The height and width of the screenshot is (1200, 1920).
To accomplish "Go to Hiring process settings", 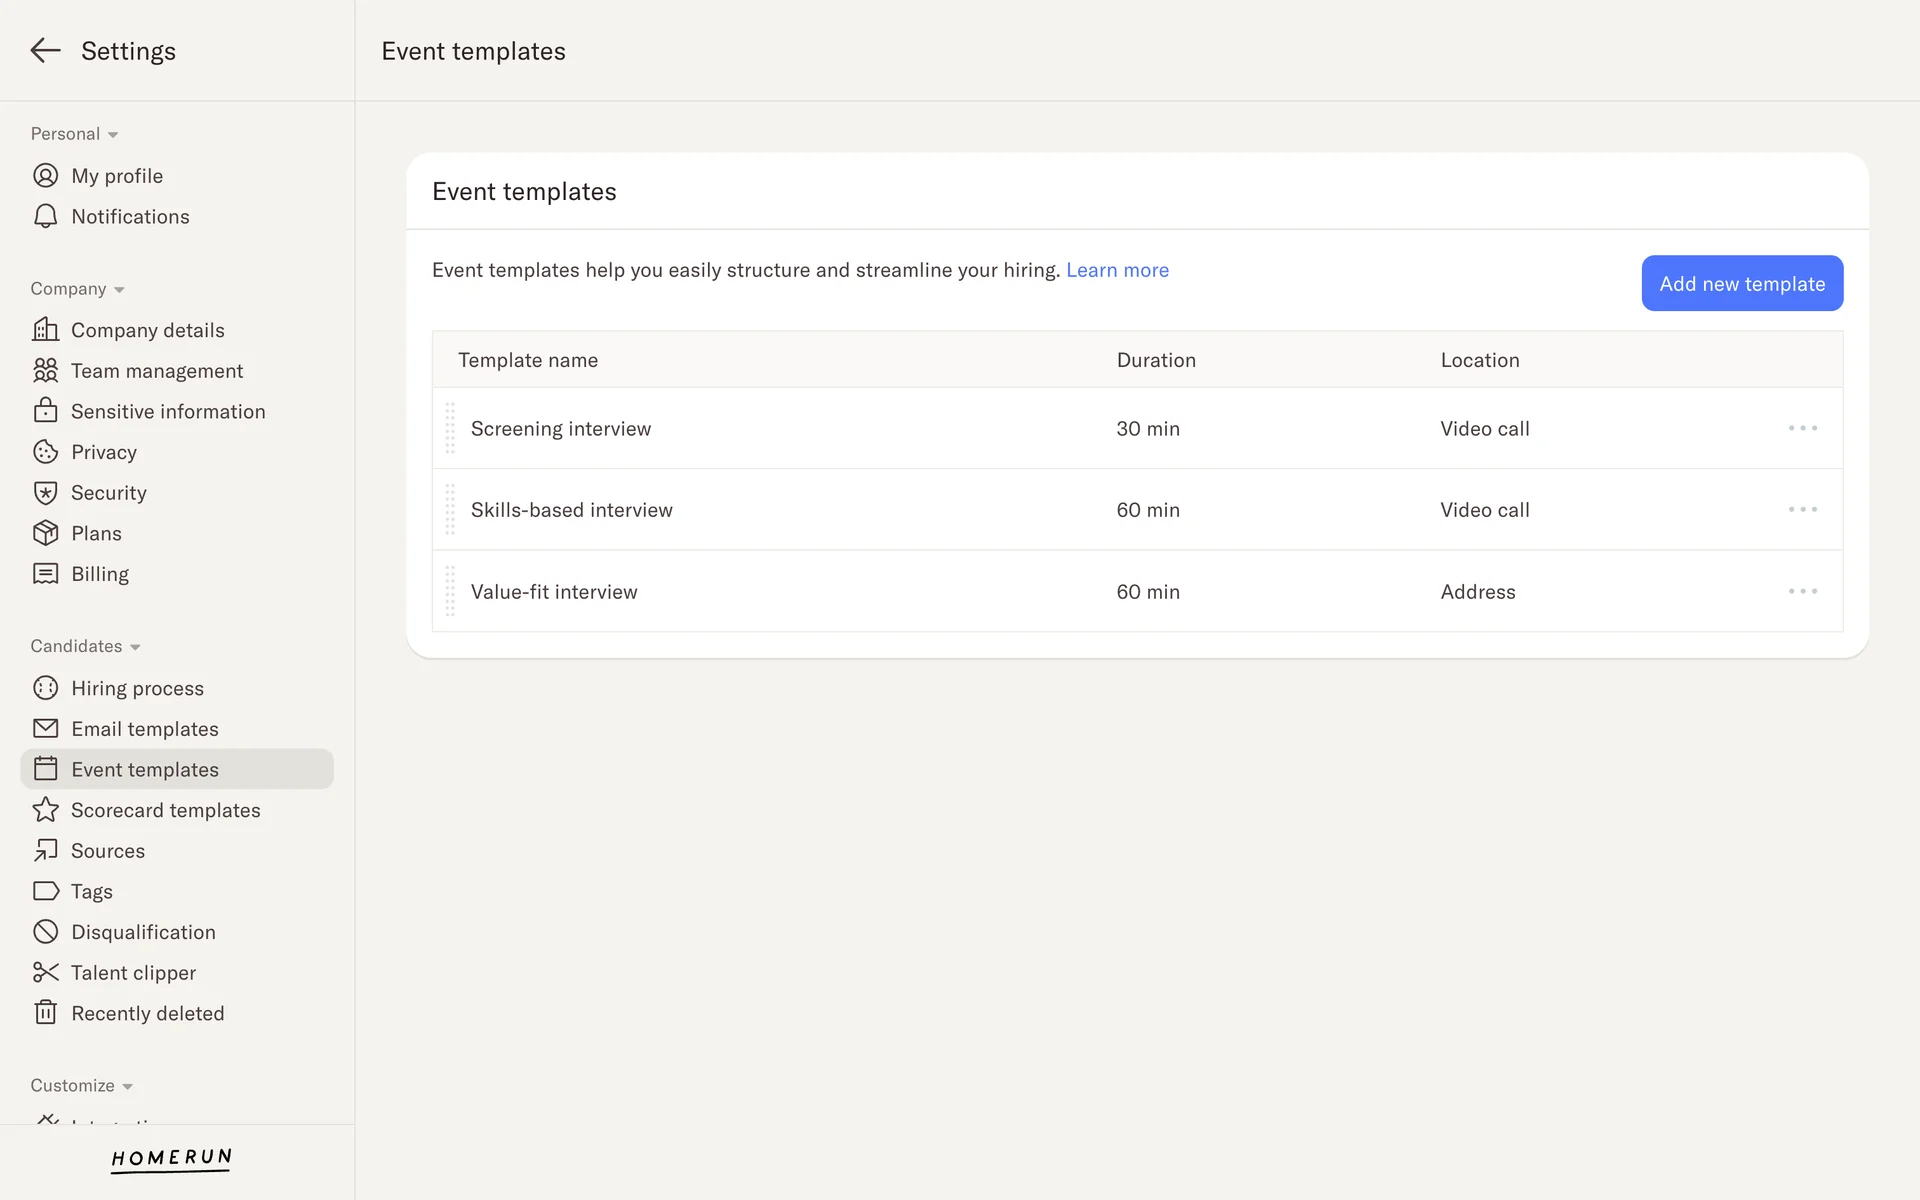I will (137, 688).
